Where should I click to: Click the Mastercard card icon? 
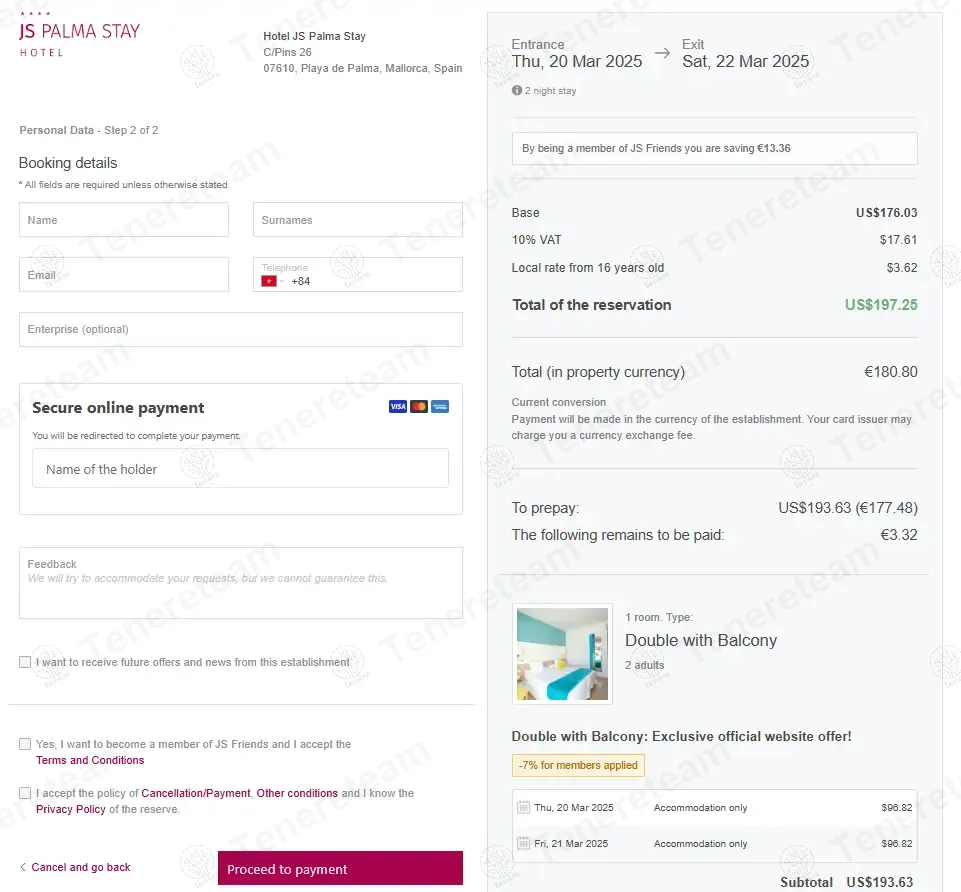coord(419,406)
